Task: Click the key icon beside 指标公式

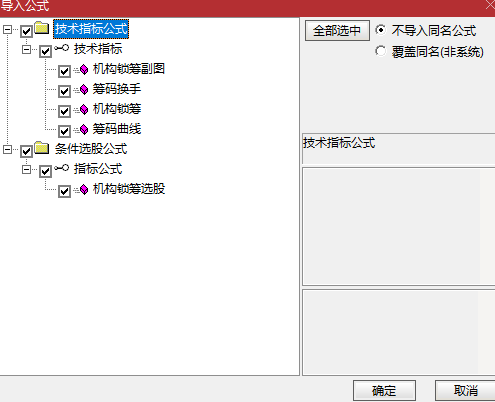Action: [62, 168]
